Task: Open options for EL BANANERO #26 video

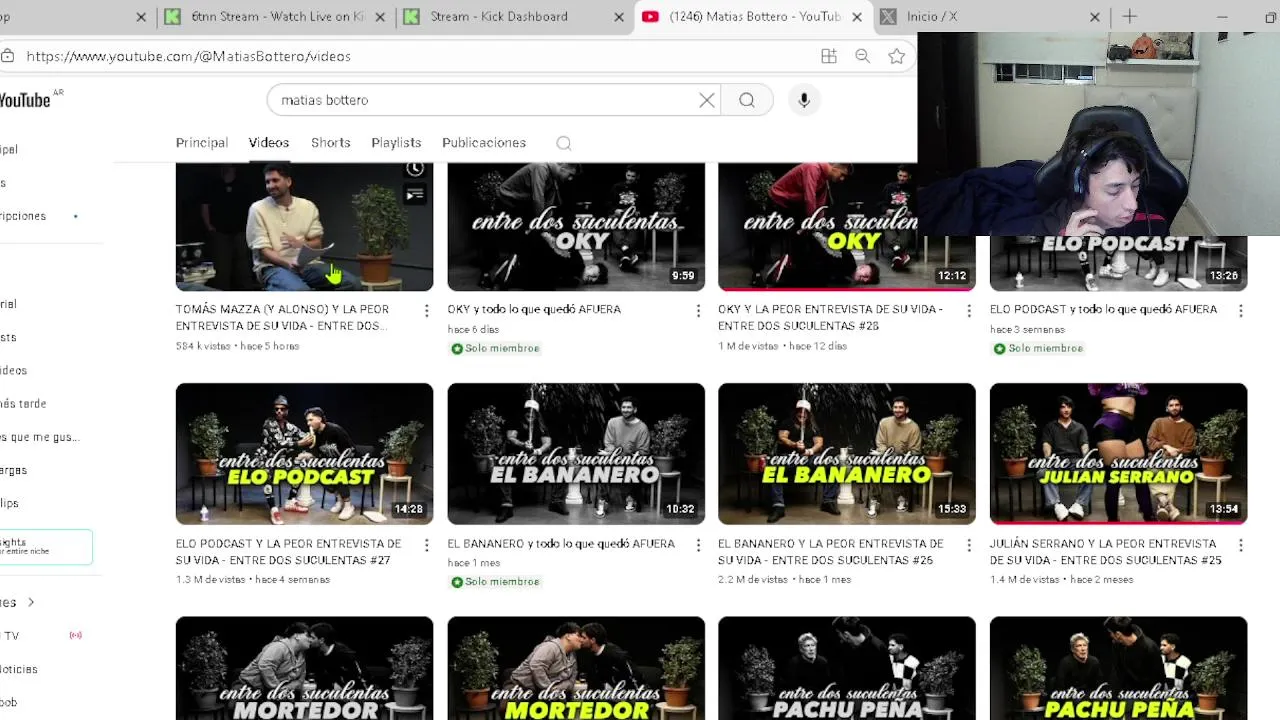Action: (x=969, y=545)
